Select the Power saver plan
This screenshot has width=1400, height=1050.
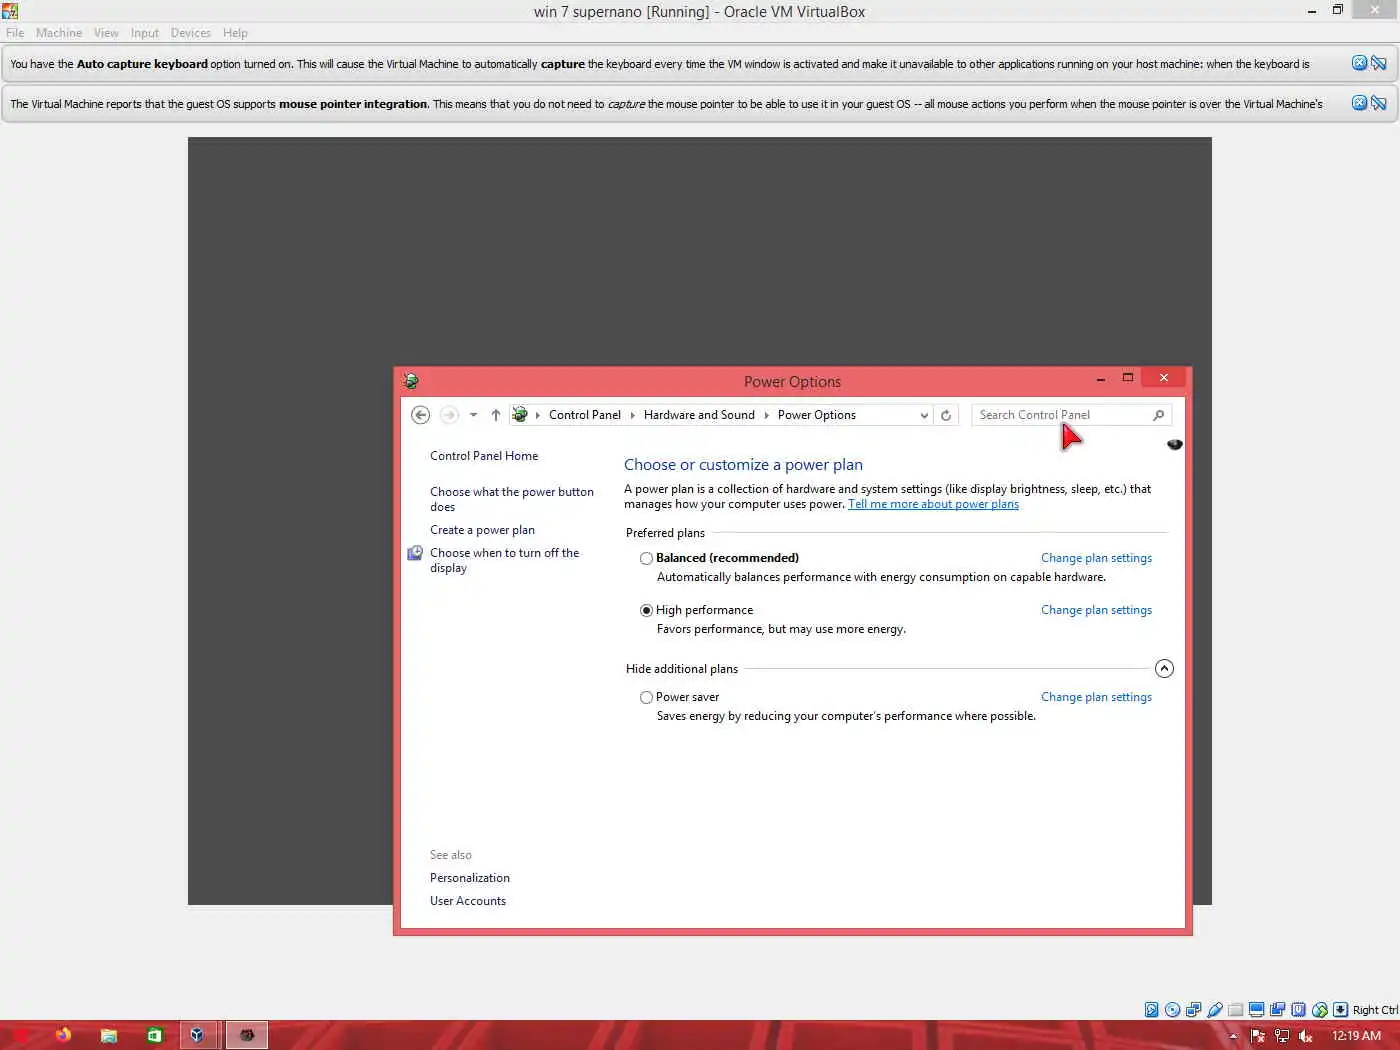[x=646, y=697]
